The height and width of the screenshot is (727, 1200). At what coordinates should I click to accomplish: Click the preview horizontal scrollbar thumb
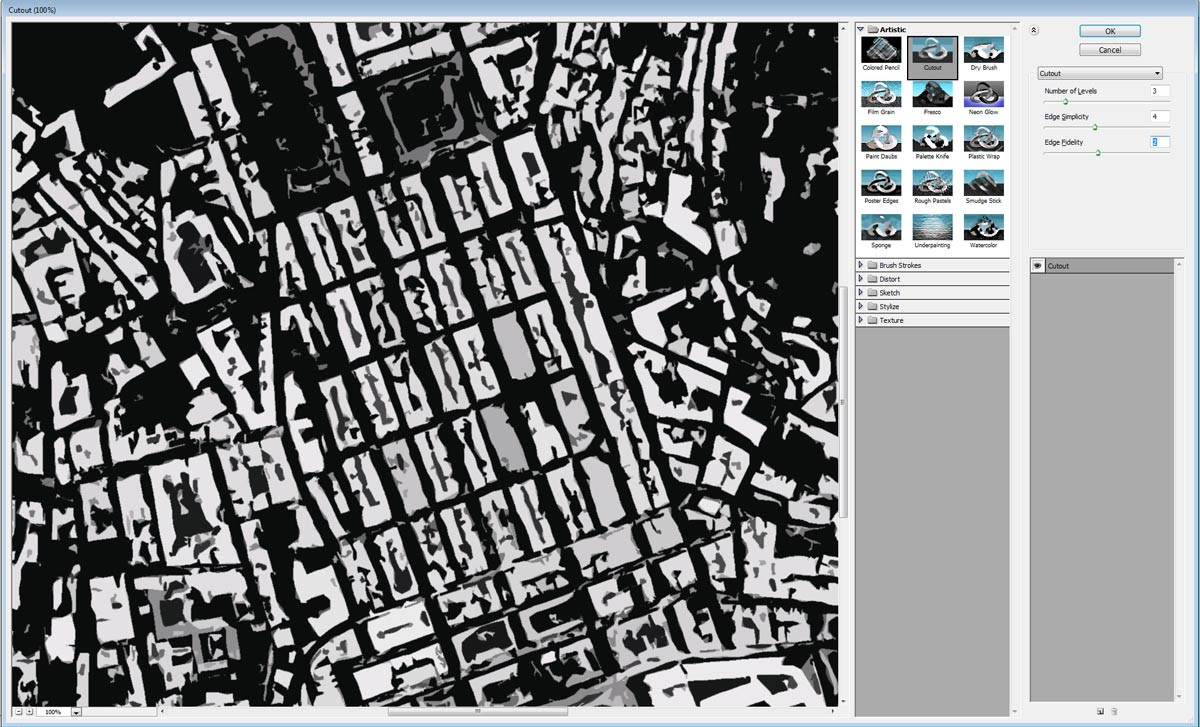point(477,712)
